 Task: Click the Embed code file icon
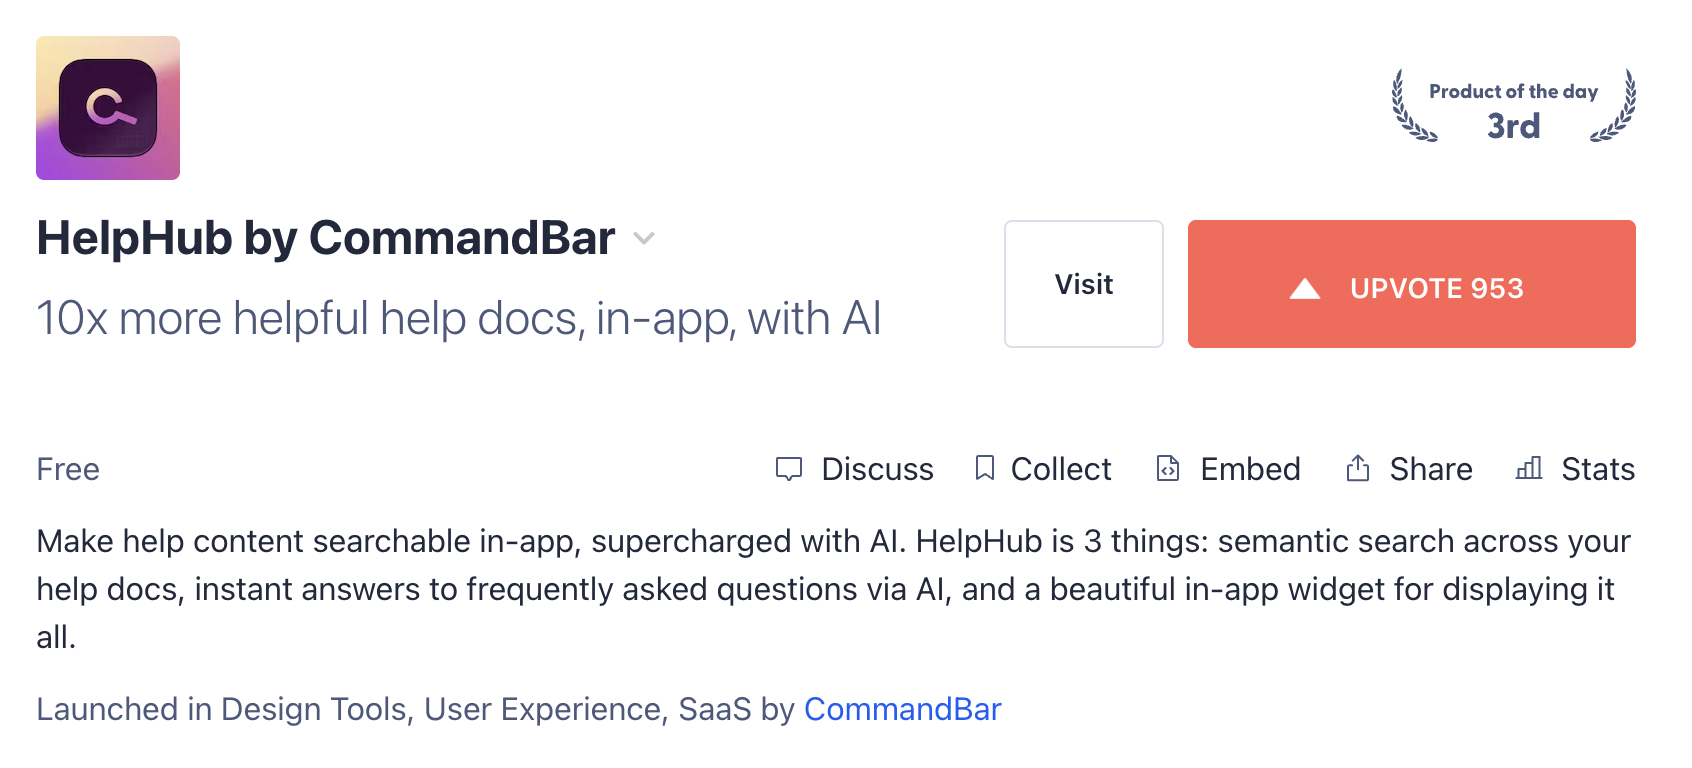(x=1168, y=468)
